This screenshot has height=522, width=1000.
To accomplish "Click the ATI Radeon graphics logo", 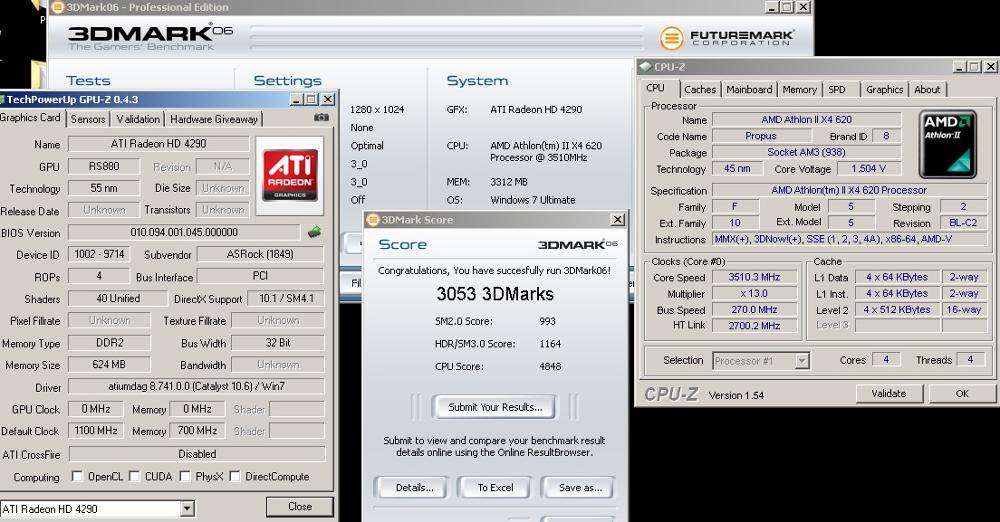I will tap(290, 175).
